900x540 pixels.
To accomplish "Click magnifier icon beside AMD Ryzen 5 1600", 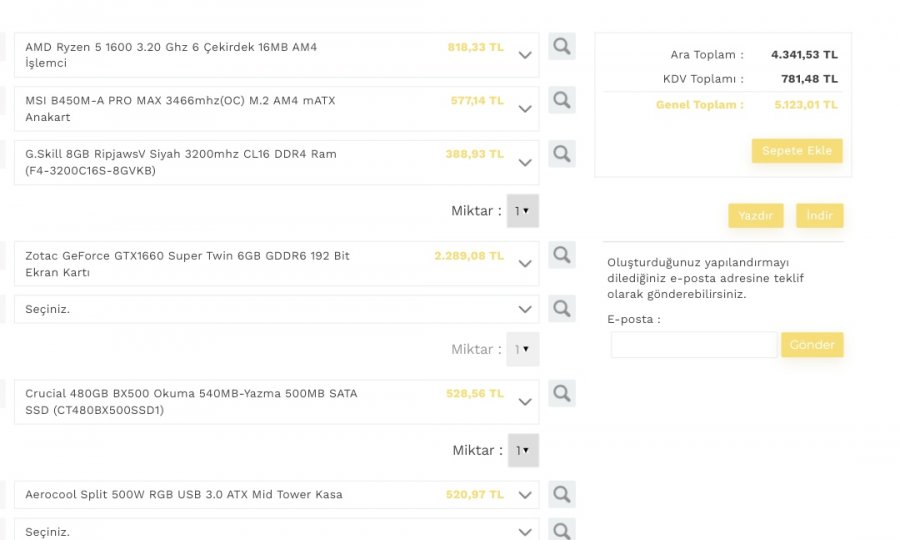I will pos(562,46).
